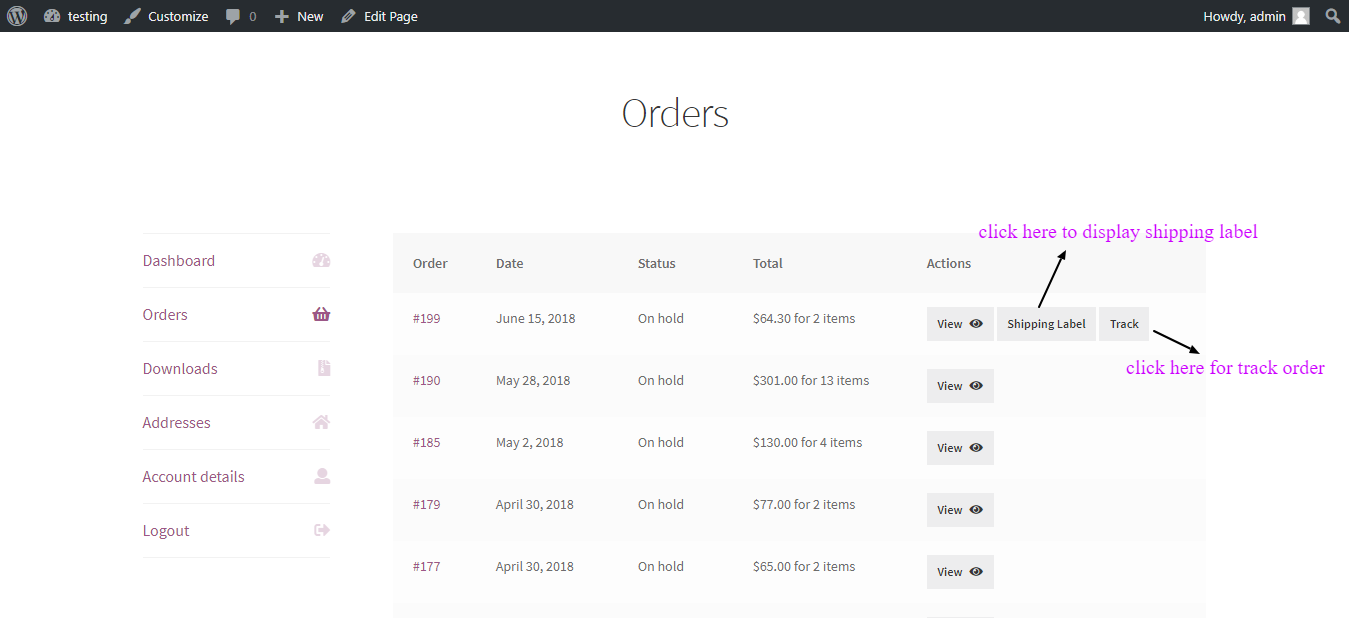The width and height of the screenshot is (1349, 618).
Task: View the $65.00 order
Action: tap(960, 572)
